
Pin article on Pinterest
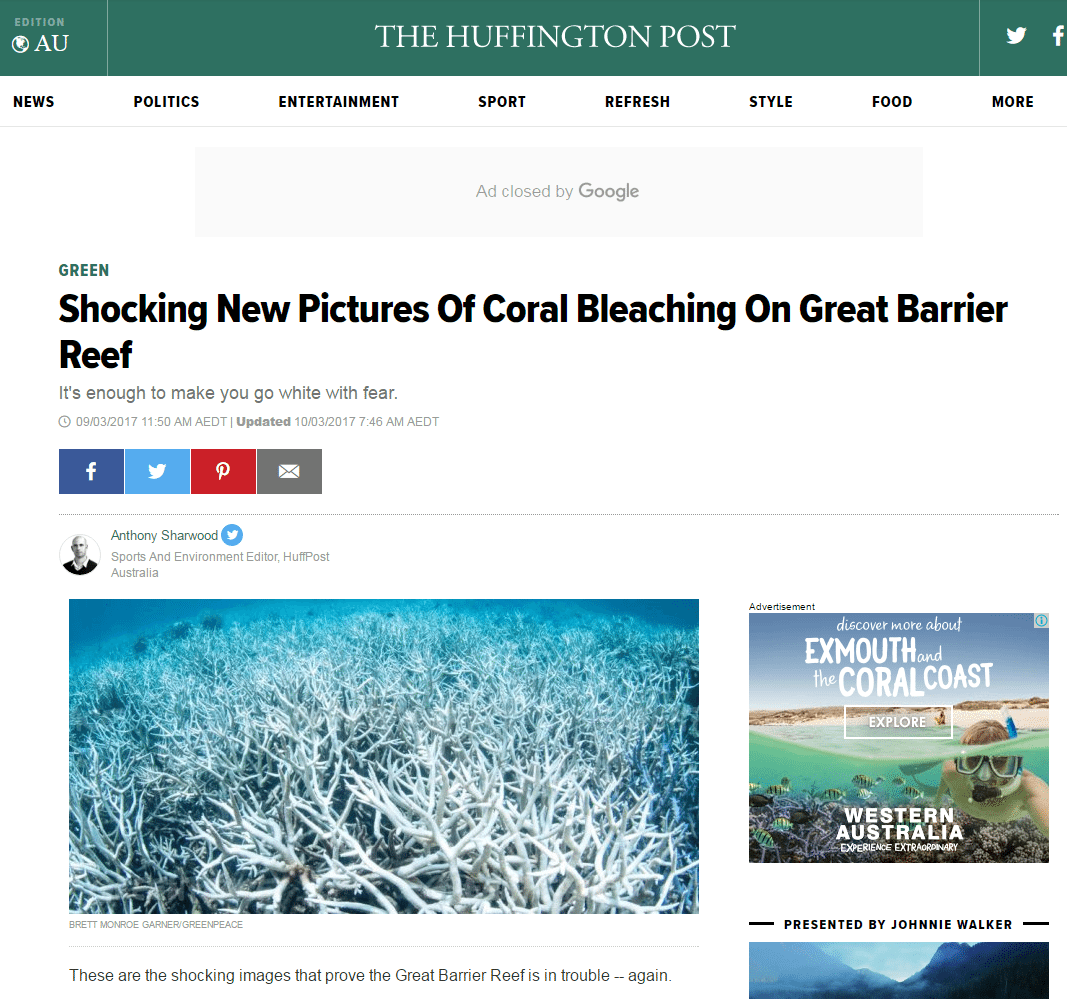coord(223,471)
